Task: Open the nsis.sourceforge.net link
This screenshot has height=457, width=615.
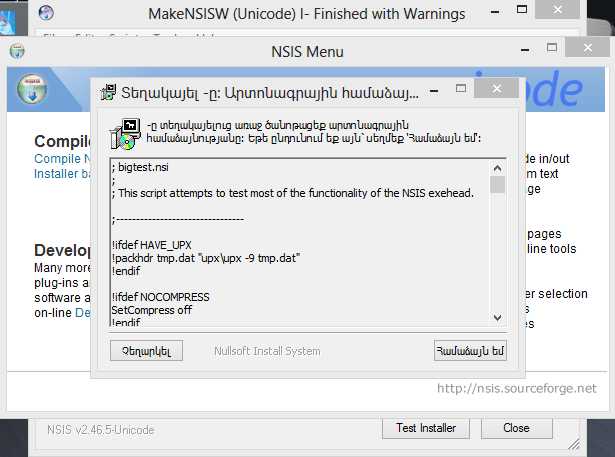Action: coord(517,388)
